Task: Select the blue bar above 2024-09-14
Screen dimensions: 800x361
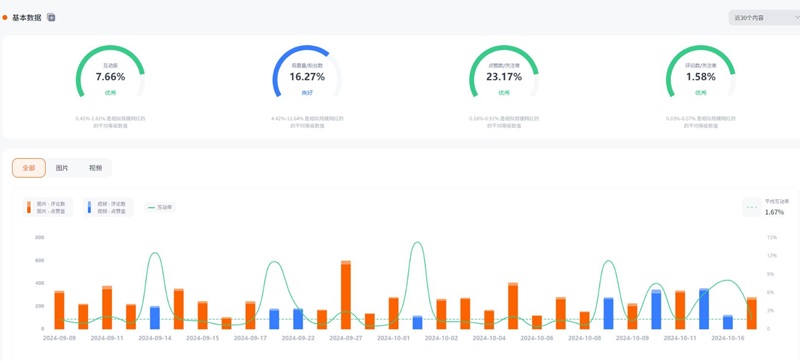Action: click(155, 318)
